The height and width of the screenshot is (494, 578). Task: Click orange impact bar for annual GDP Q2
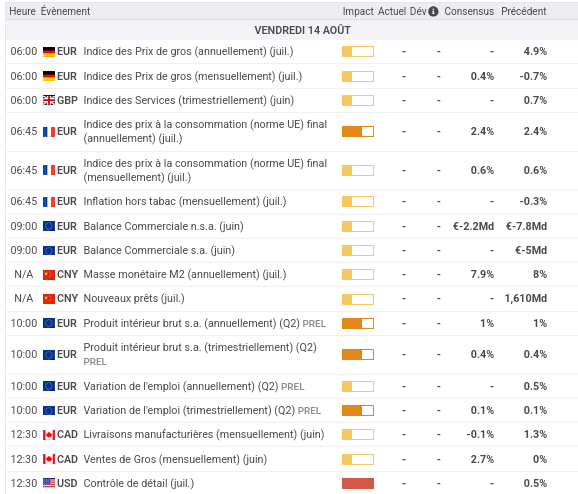point(358,323)
